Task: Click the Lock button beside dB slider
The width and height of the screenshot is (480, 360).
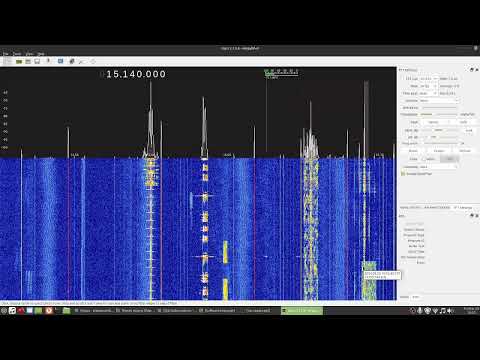Action: click(469, 130)
